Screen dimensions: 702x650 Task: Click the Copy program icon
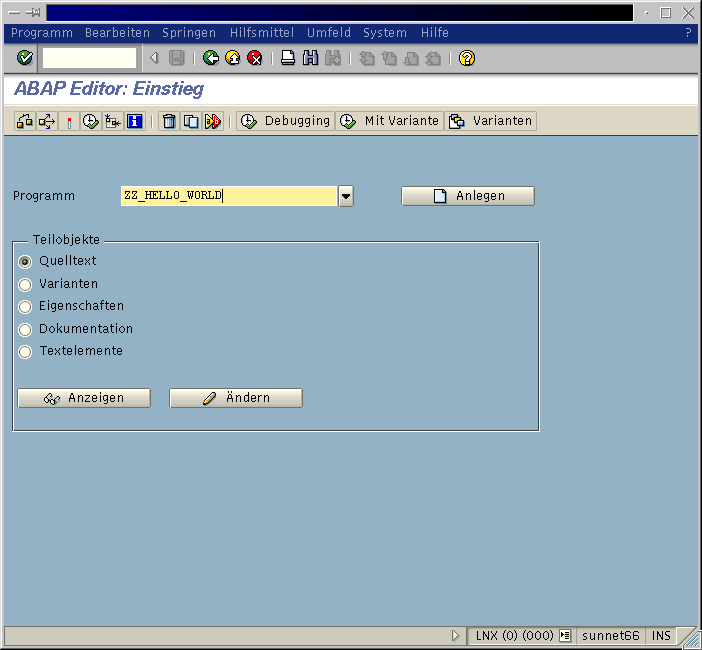[191, 121]
